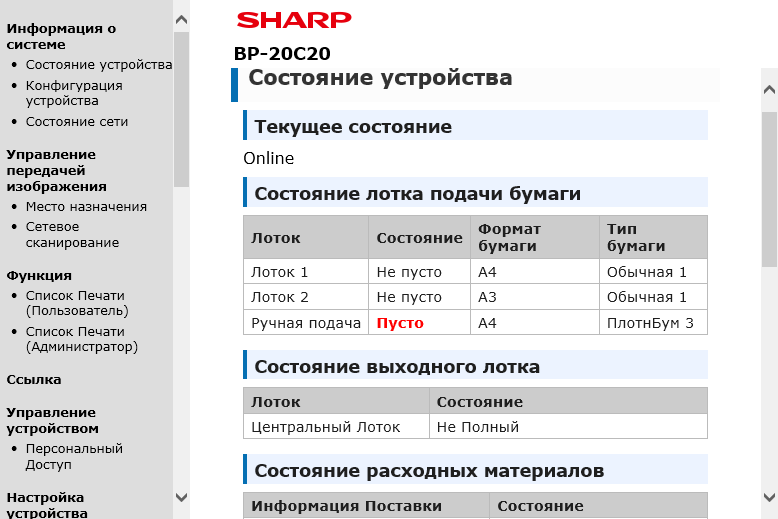778x519 pixels.
Task: Select Настройка устройства heading
Action: (47, 505)
